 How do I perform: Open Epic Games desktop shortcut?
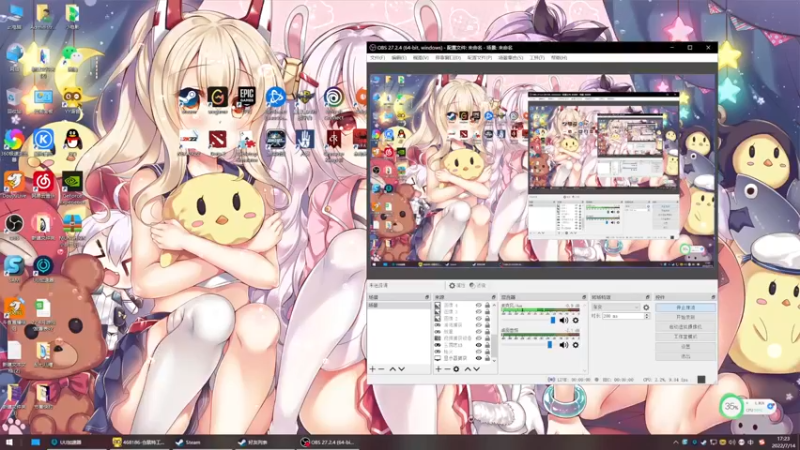246,99
